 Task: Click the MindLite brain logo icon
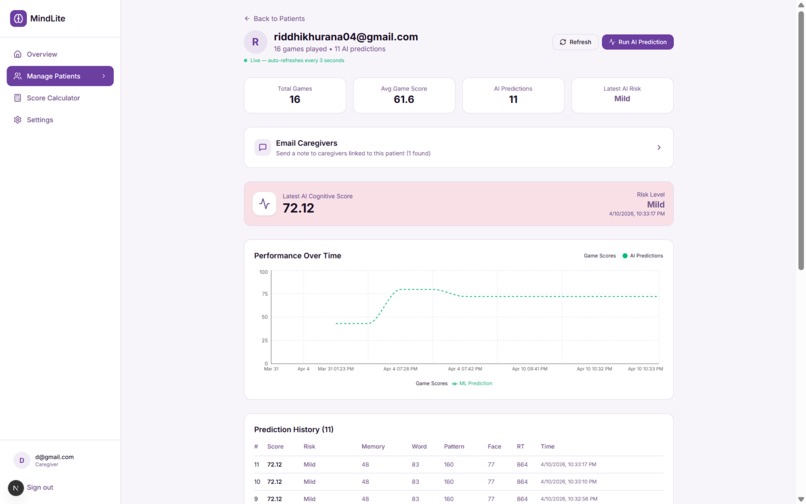point(19,19)
